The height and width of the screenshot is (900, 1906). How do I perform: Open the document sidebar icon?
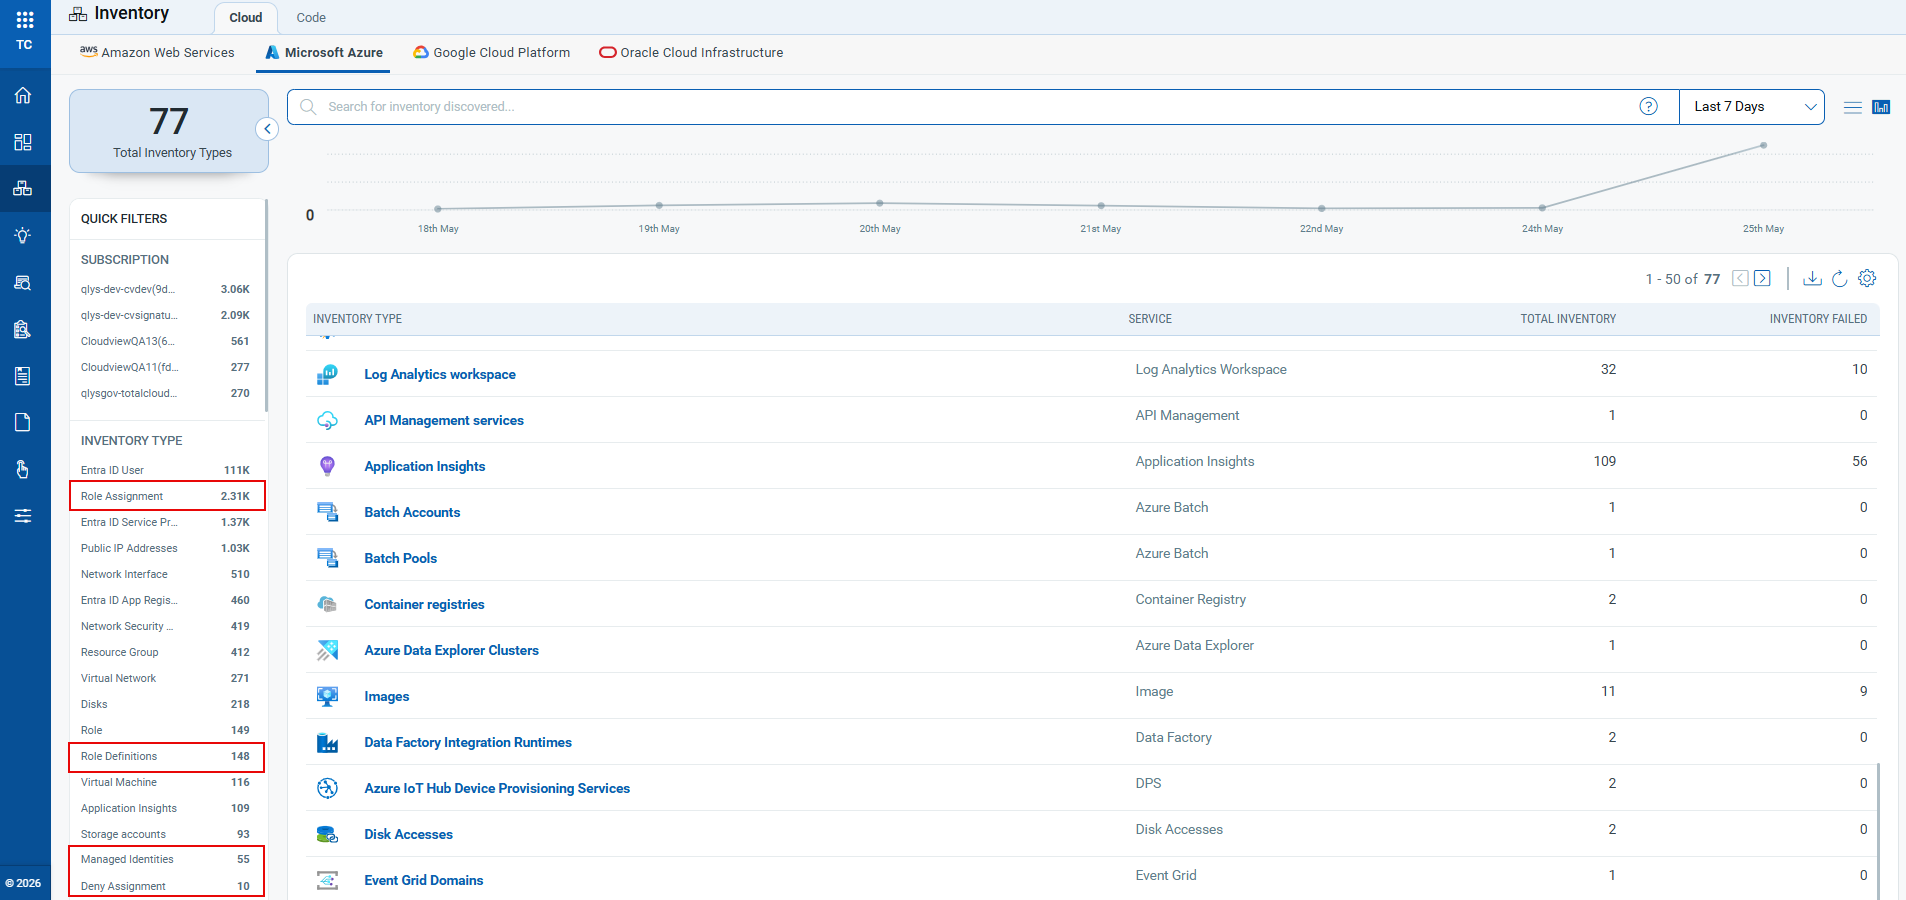tap(23, 422)
